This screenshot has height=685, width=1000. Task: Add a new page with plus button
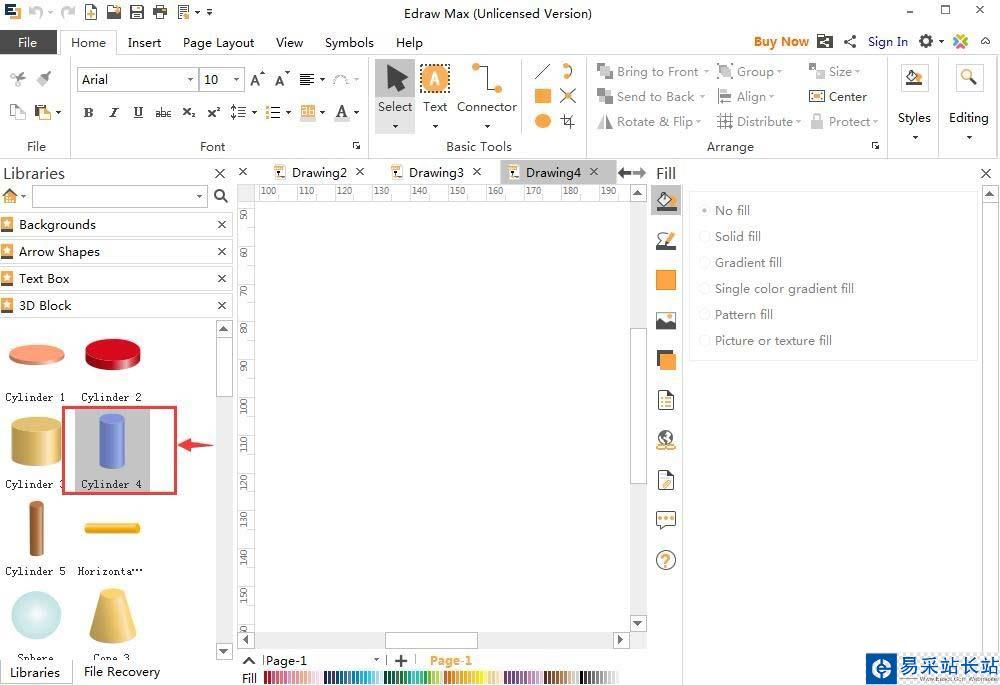tap(401, 661)
